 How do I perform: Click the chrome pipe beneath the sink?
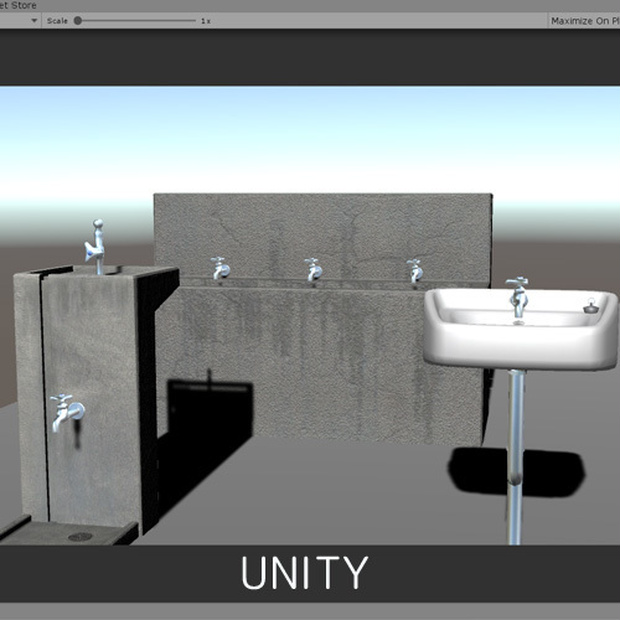[515, 457]
